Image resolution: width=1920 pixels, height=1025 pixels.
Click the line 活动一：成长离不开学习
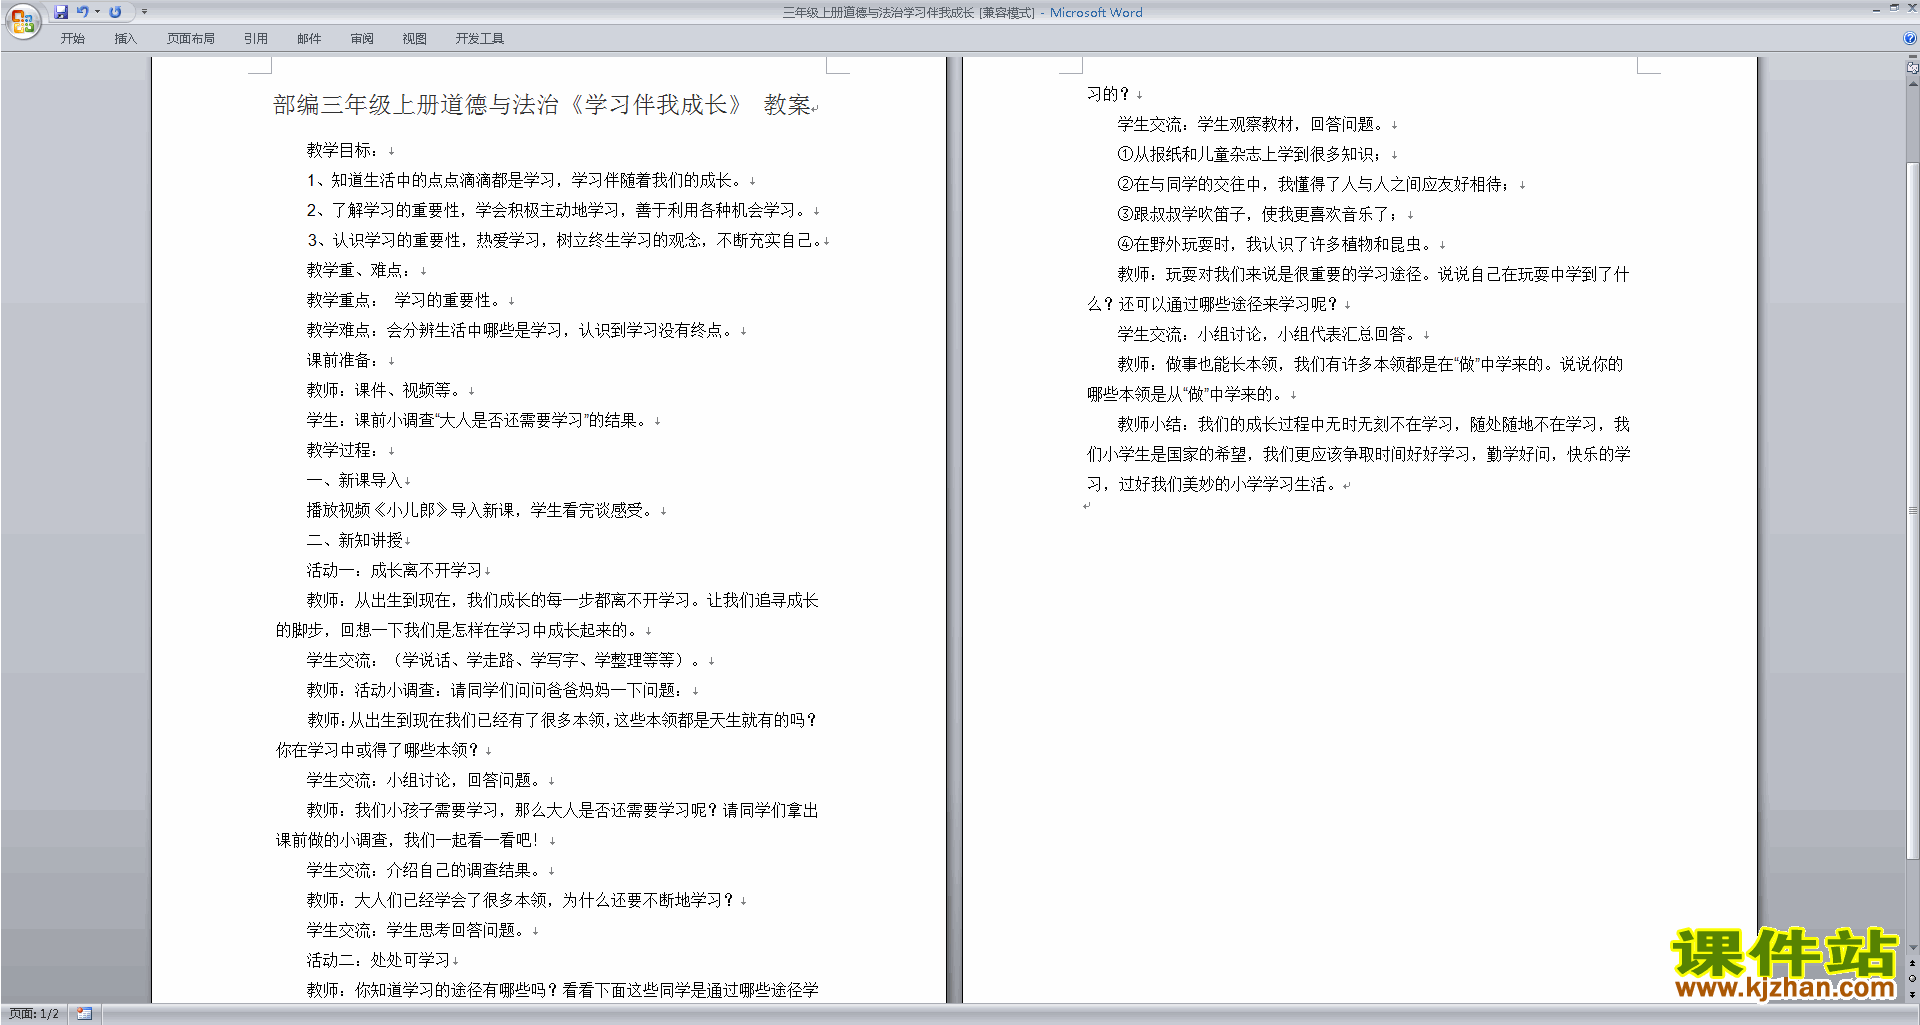tap(394, 570)
